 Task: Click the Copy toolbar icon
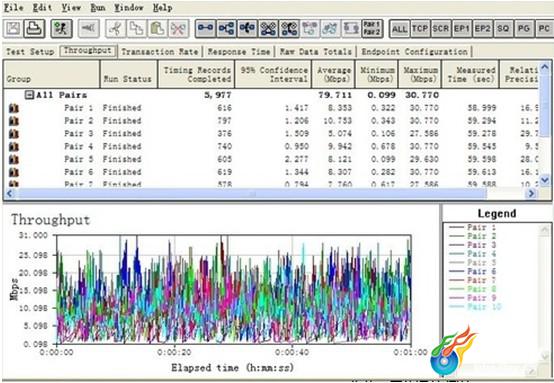click(x=136, y=29)
